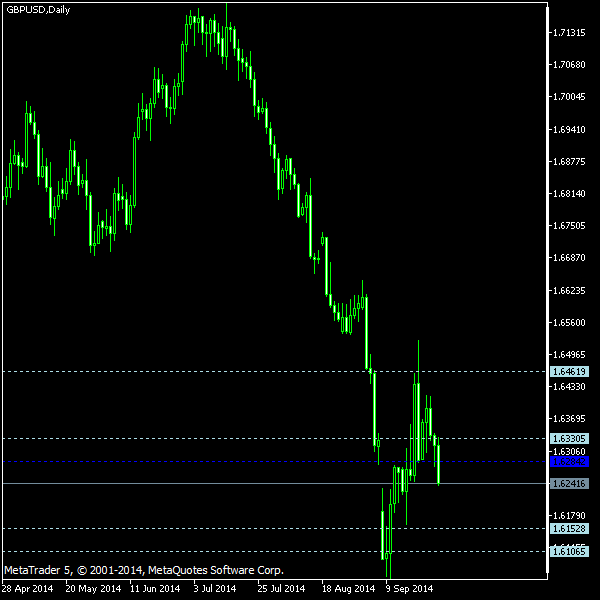
Task: Click the 1.66235 price axis label
Action: (569, 291)
